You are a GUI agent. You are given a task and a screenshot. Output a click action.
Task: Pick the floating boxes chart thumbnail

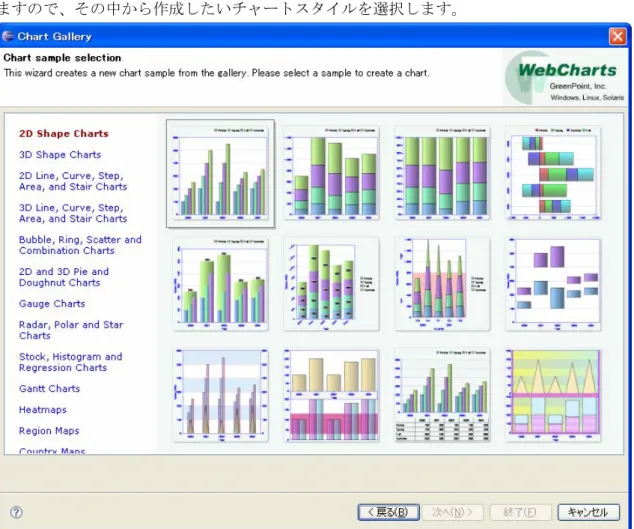[x=554, y=284]
